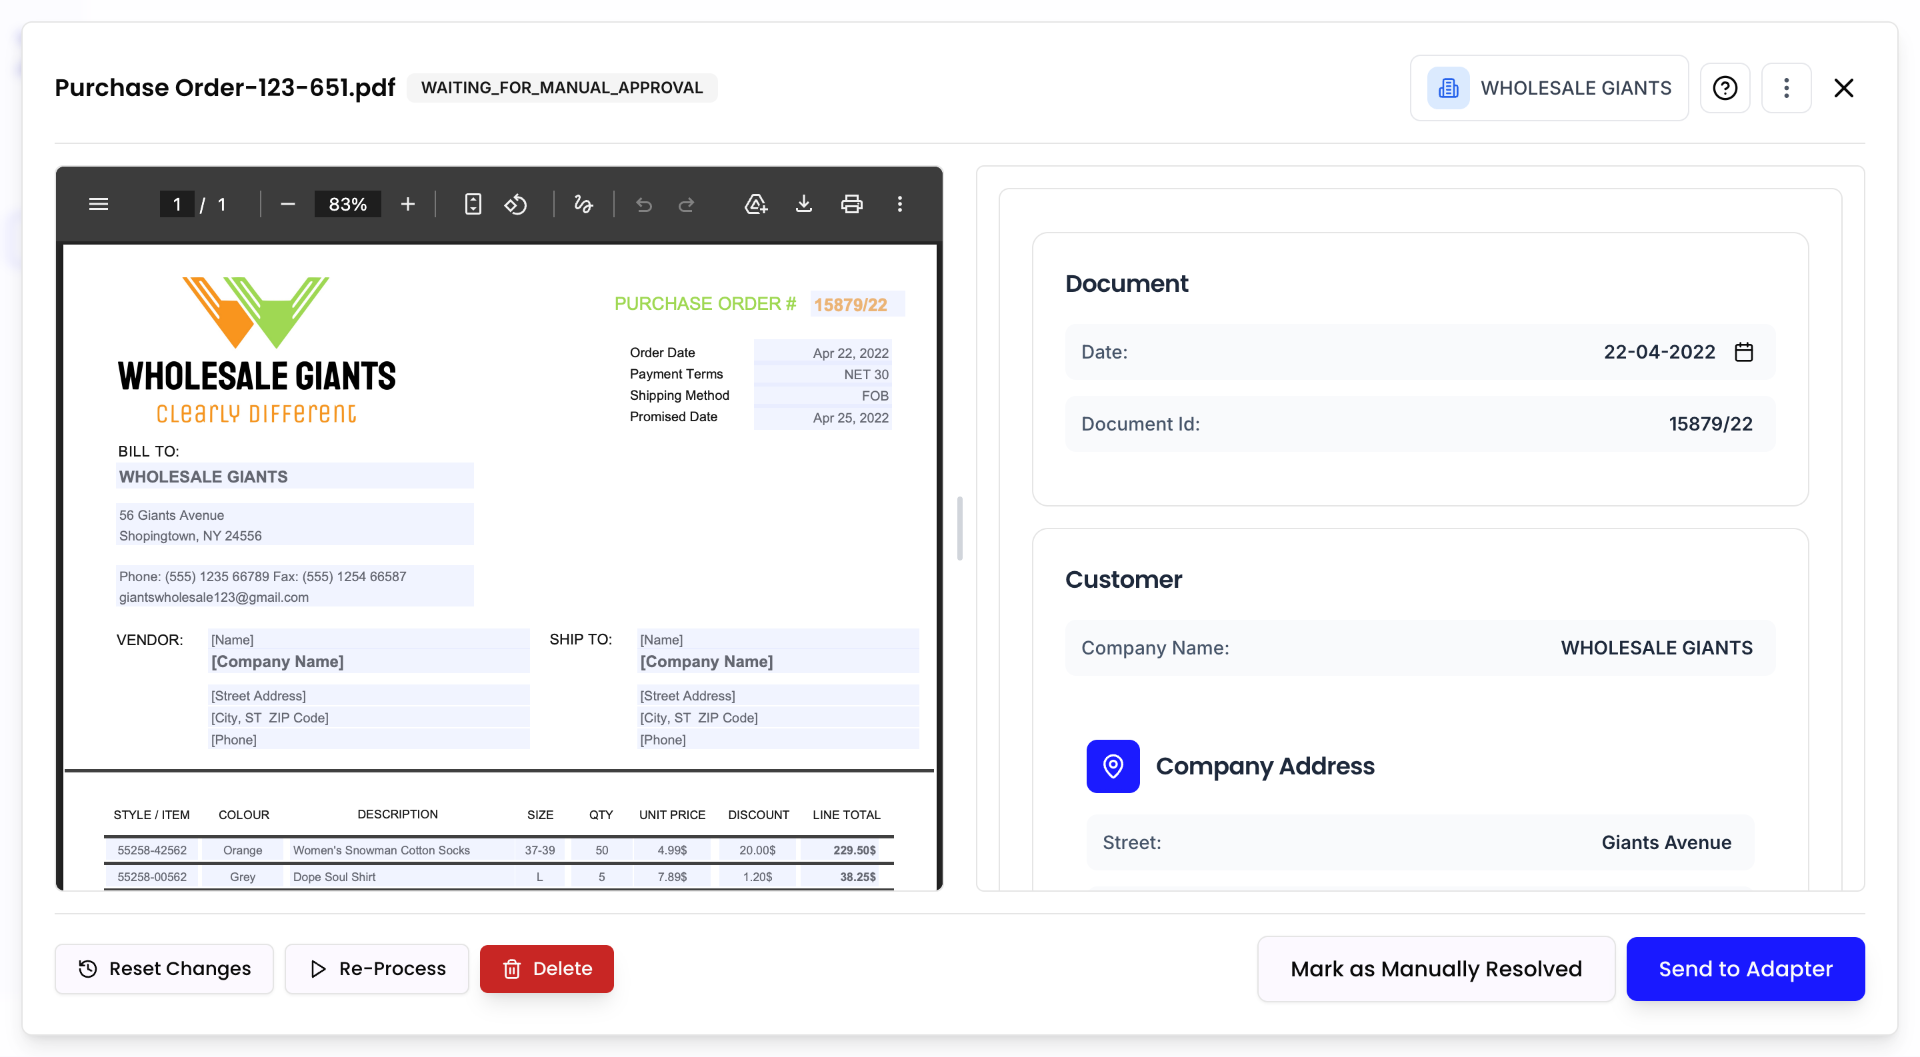Open PDF viewer more actions menu
1920x1057 pixels.
pos(900,204)
